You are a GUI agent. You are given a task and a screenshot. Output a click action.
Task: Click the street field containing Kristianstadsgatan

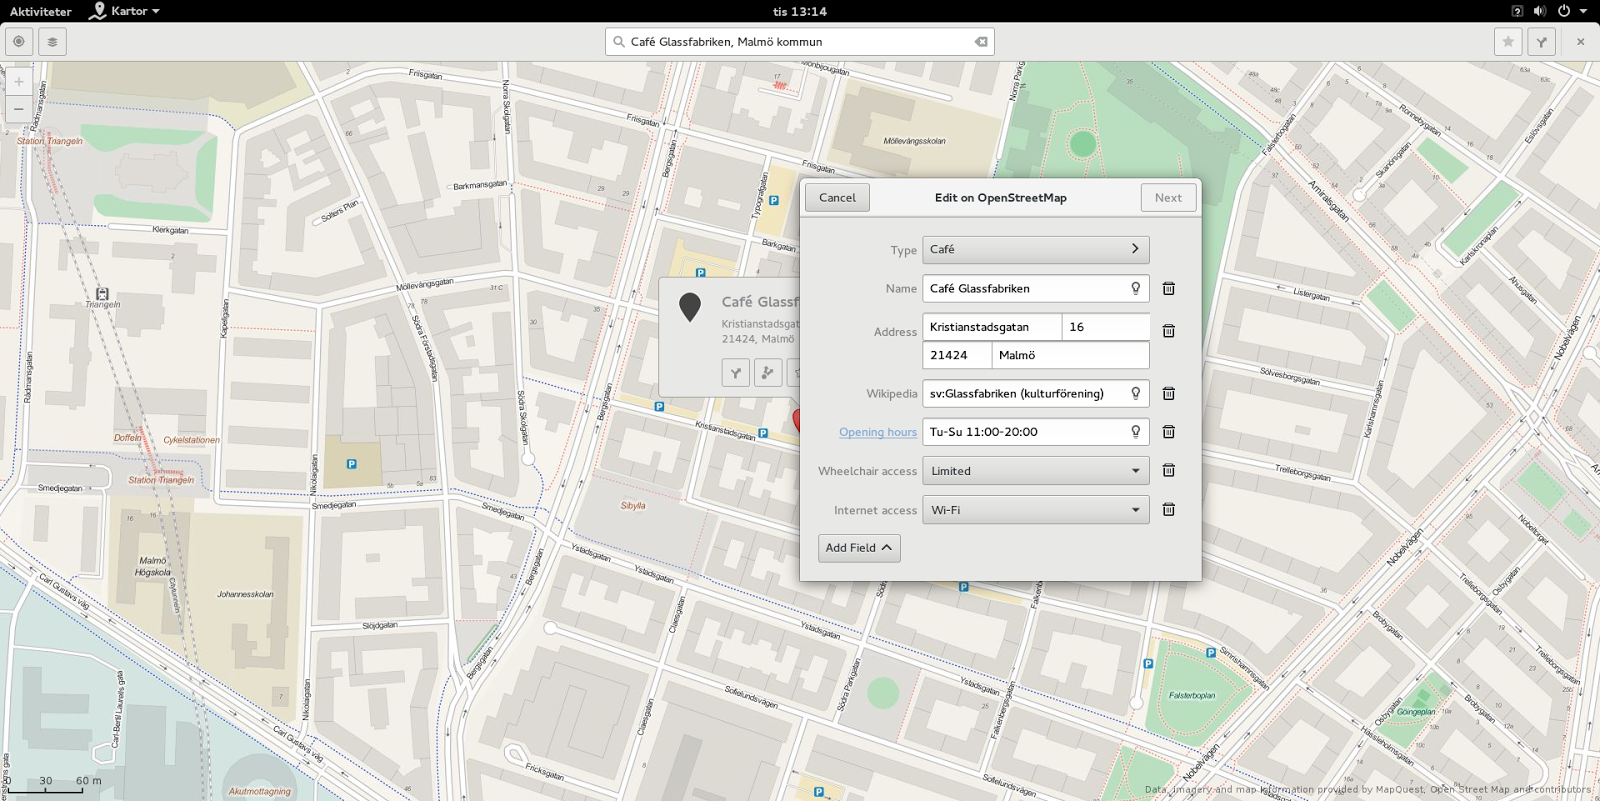[992, 327]
